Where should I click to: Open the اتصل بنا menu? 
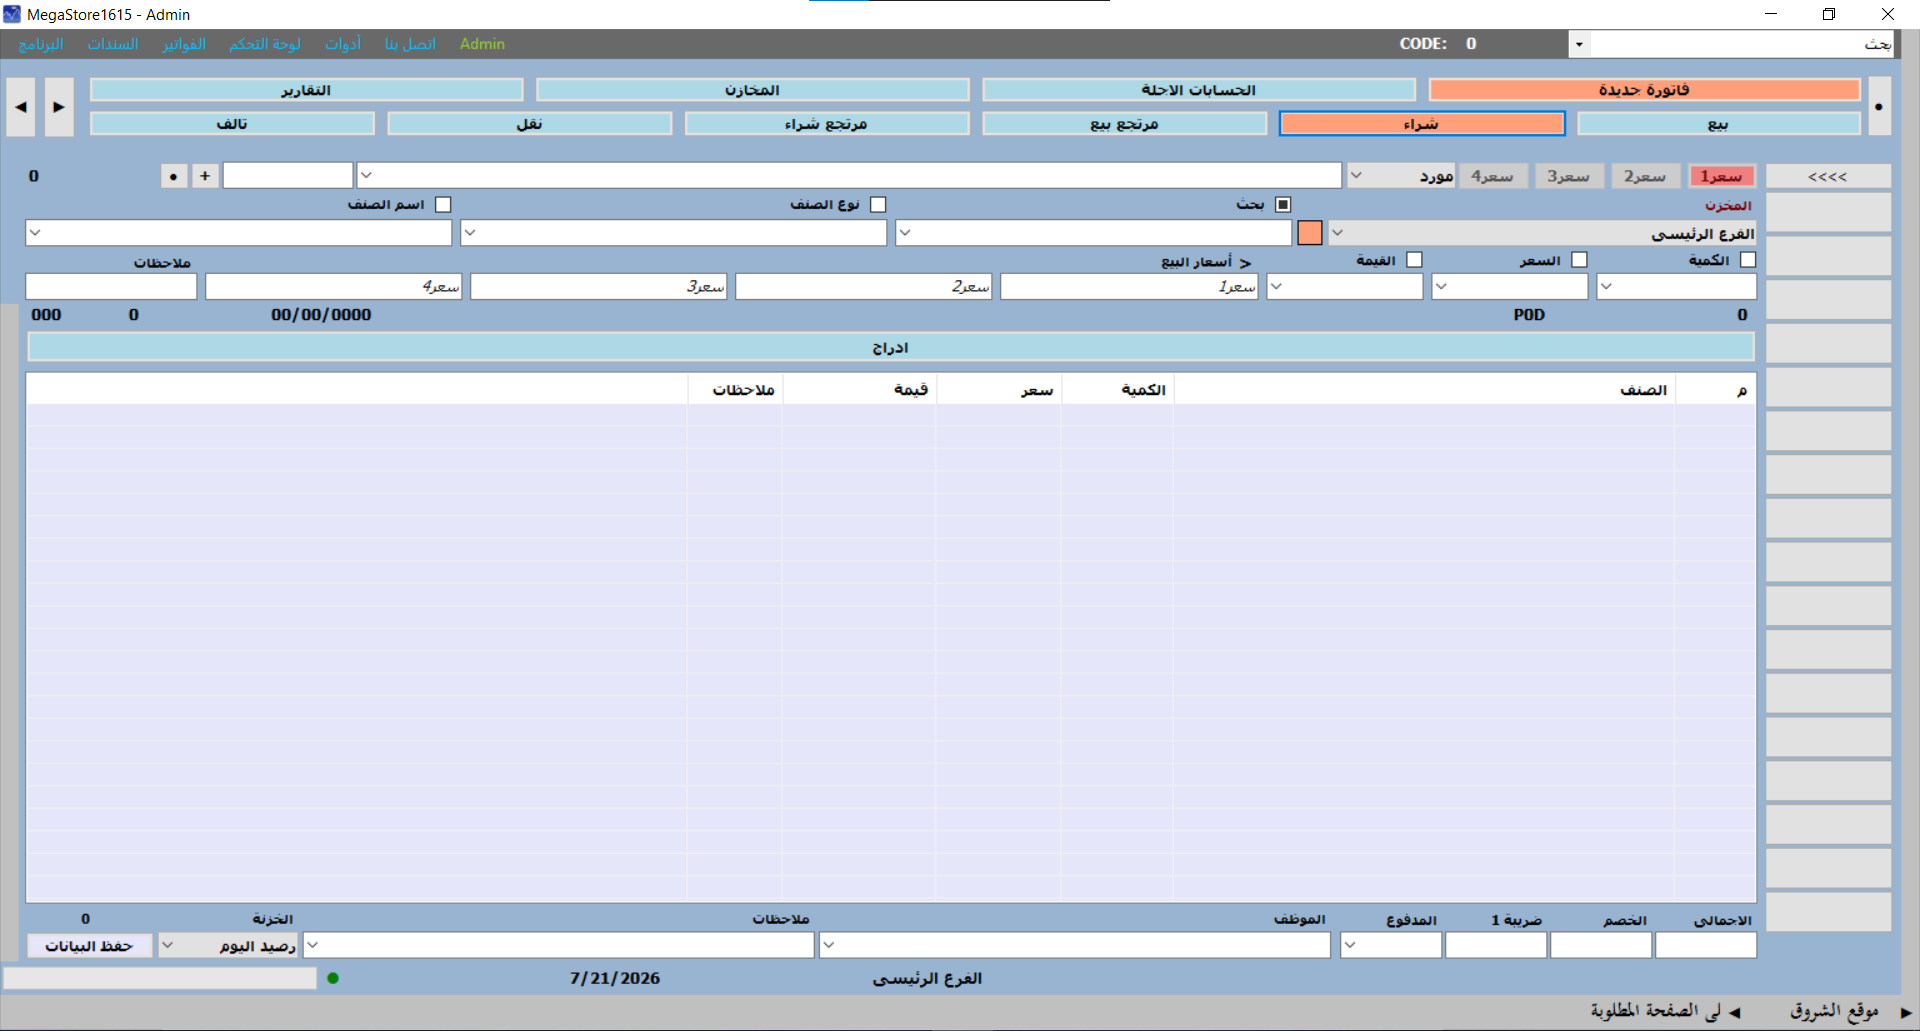[410, 44]
